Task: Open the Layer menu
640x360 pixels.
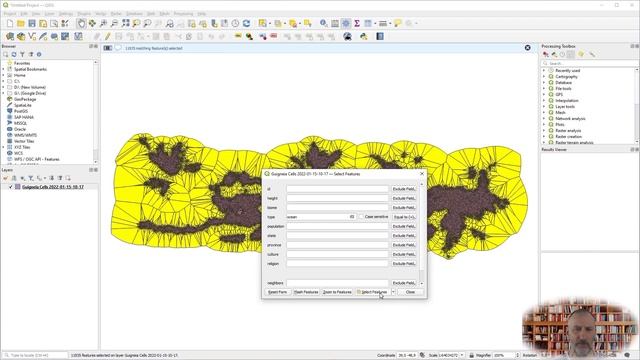Action: (x=49, y=14)
